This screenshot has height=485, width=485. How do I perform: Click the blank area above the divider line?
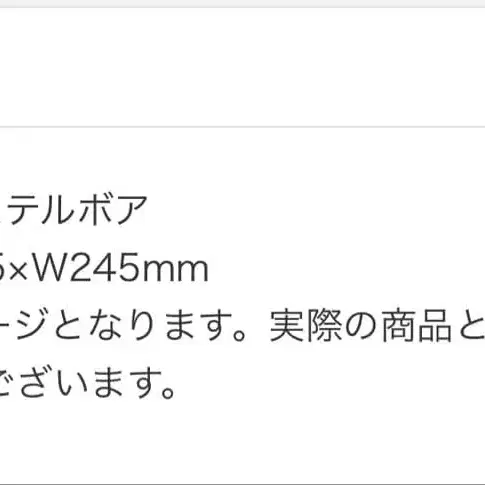tap(242, 67)
